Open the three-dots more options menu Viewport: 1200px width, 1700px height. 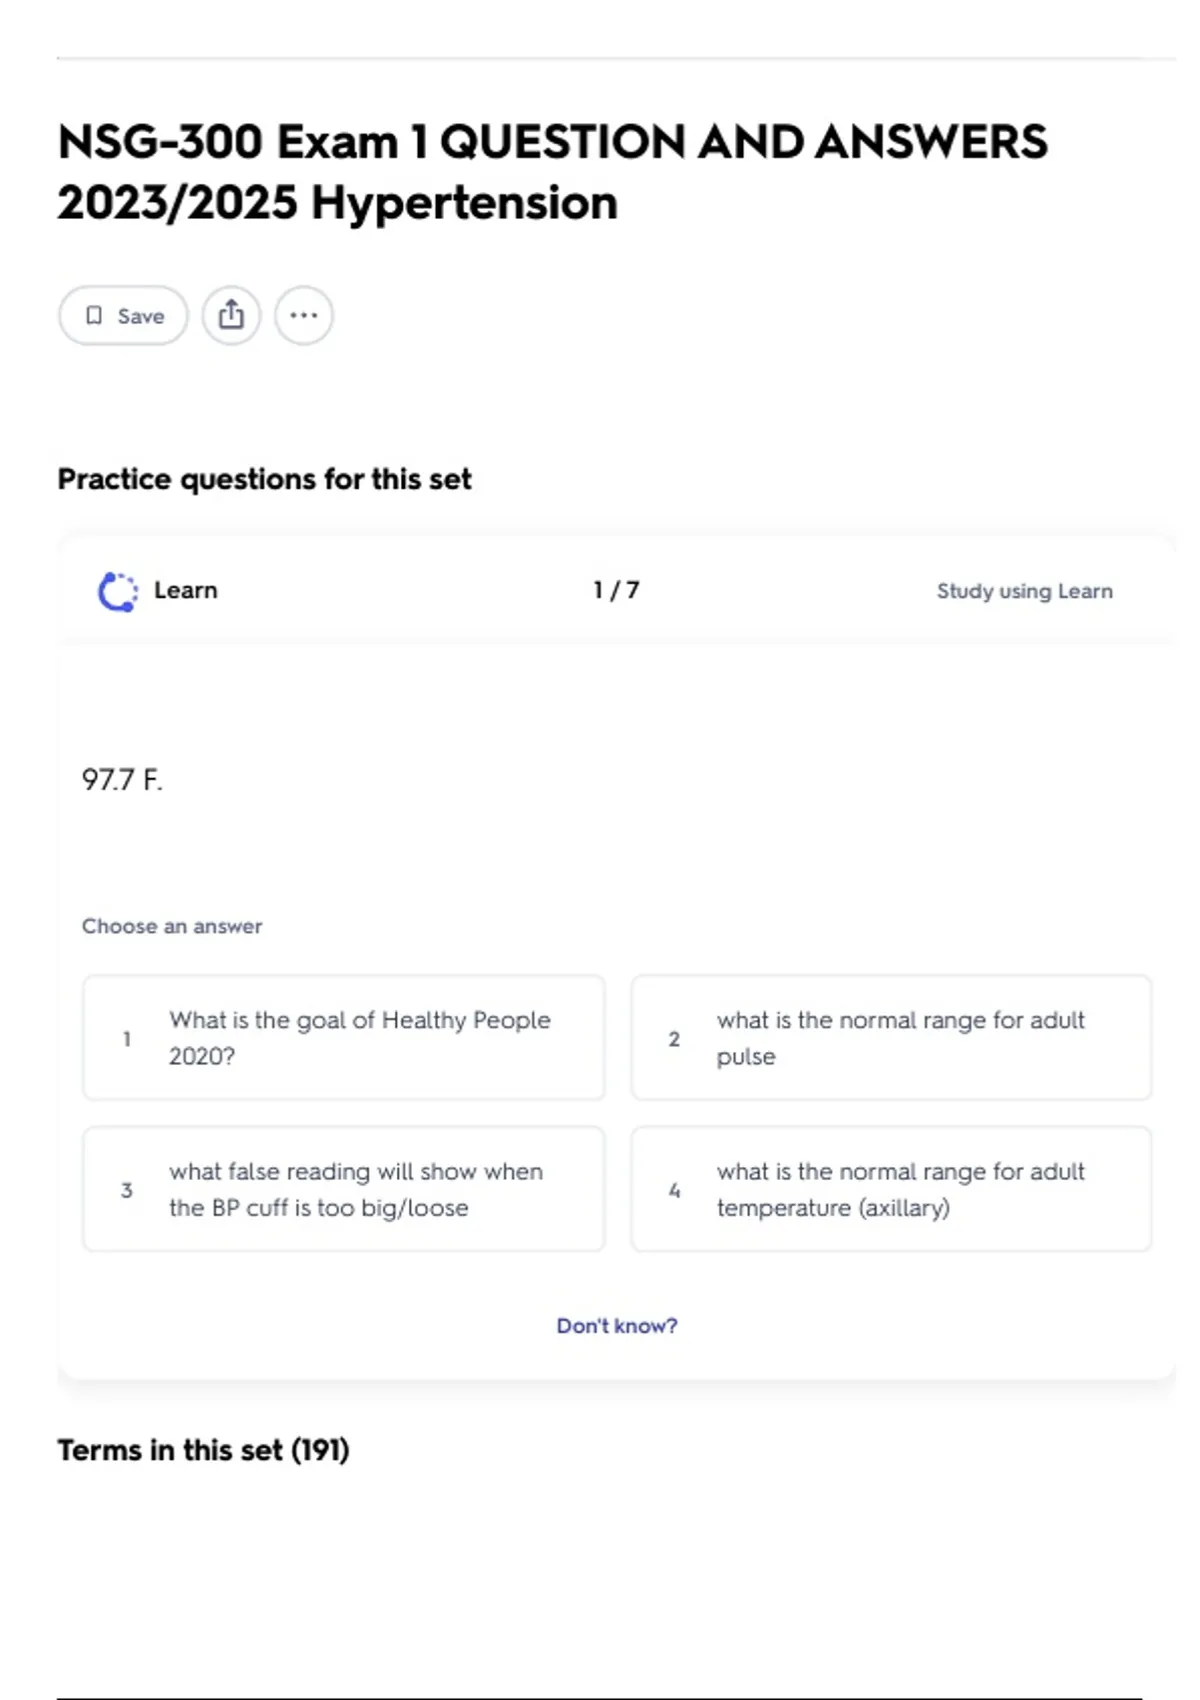[304, 316]
